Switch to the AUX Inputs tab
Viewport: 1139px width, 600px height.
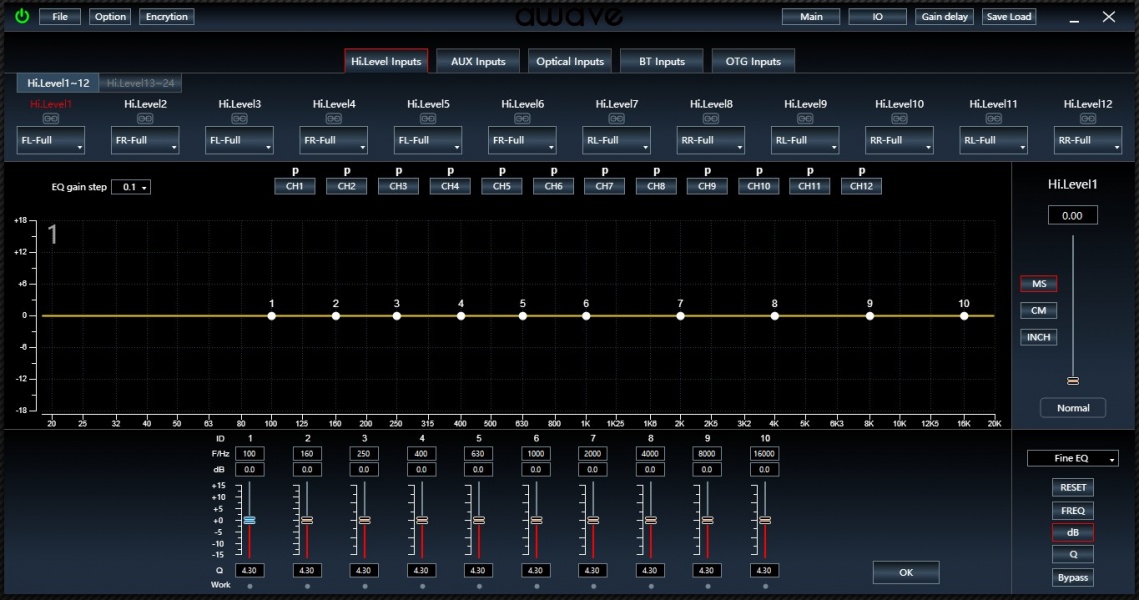478,61
